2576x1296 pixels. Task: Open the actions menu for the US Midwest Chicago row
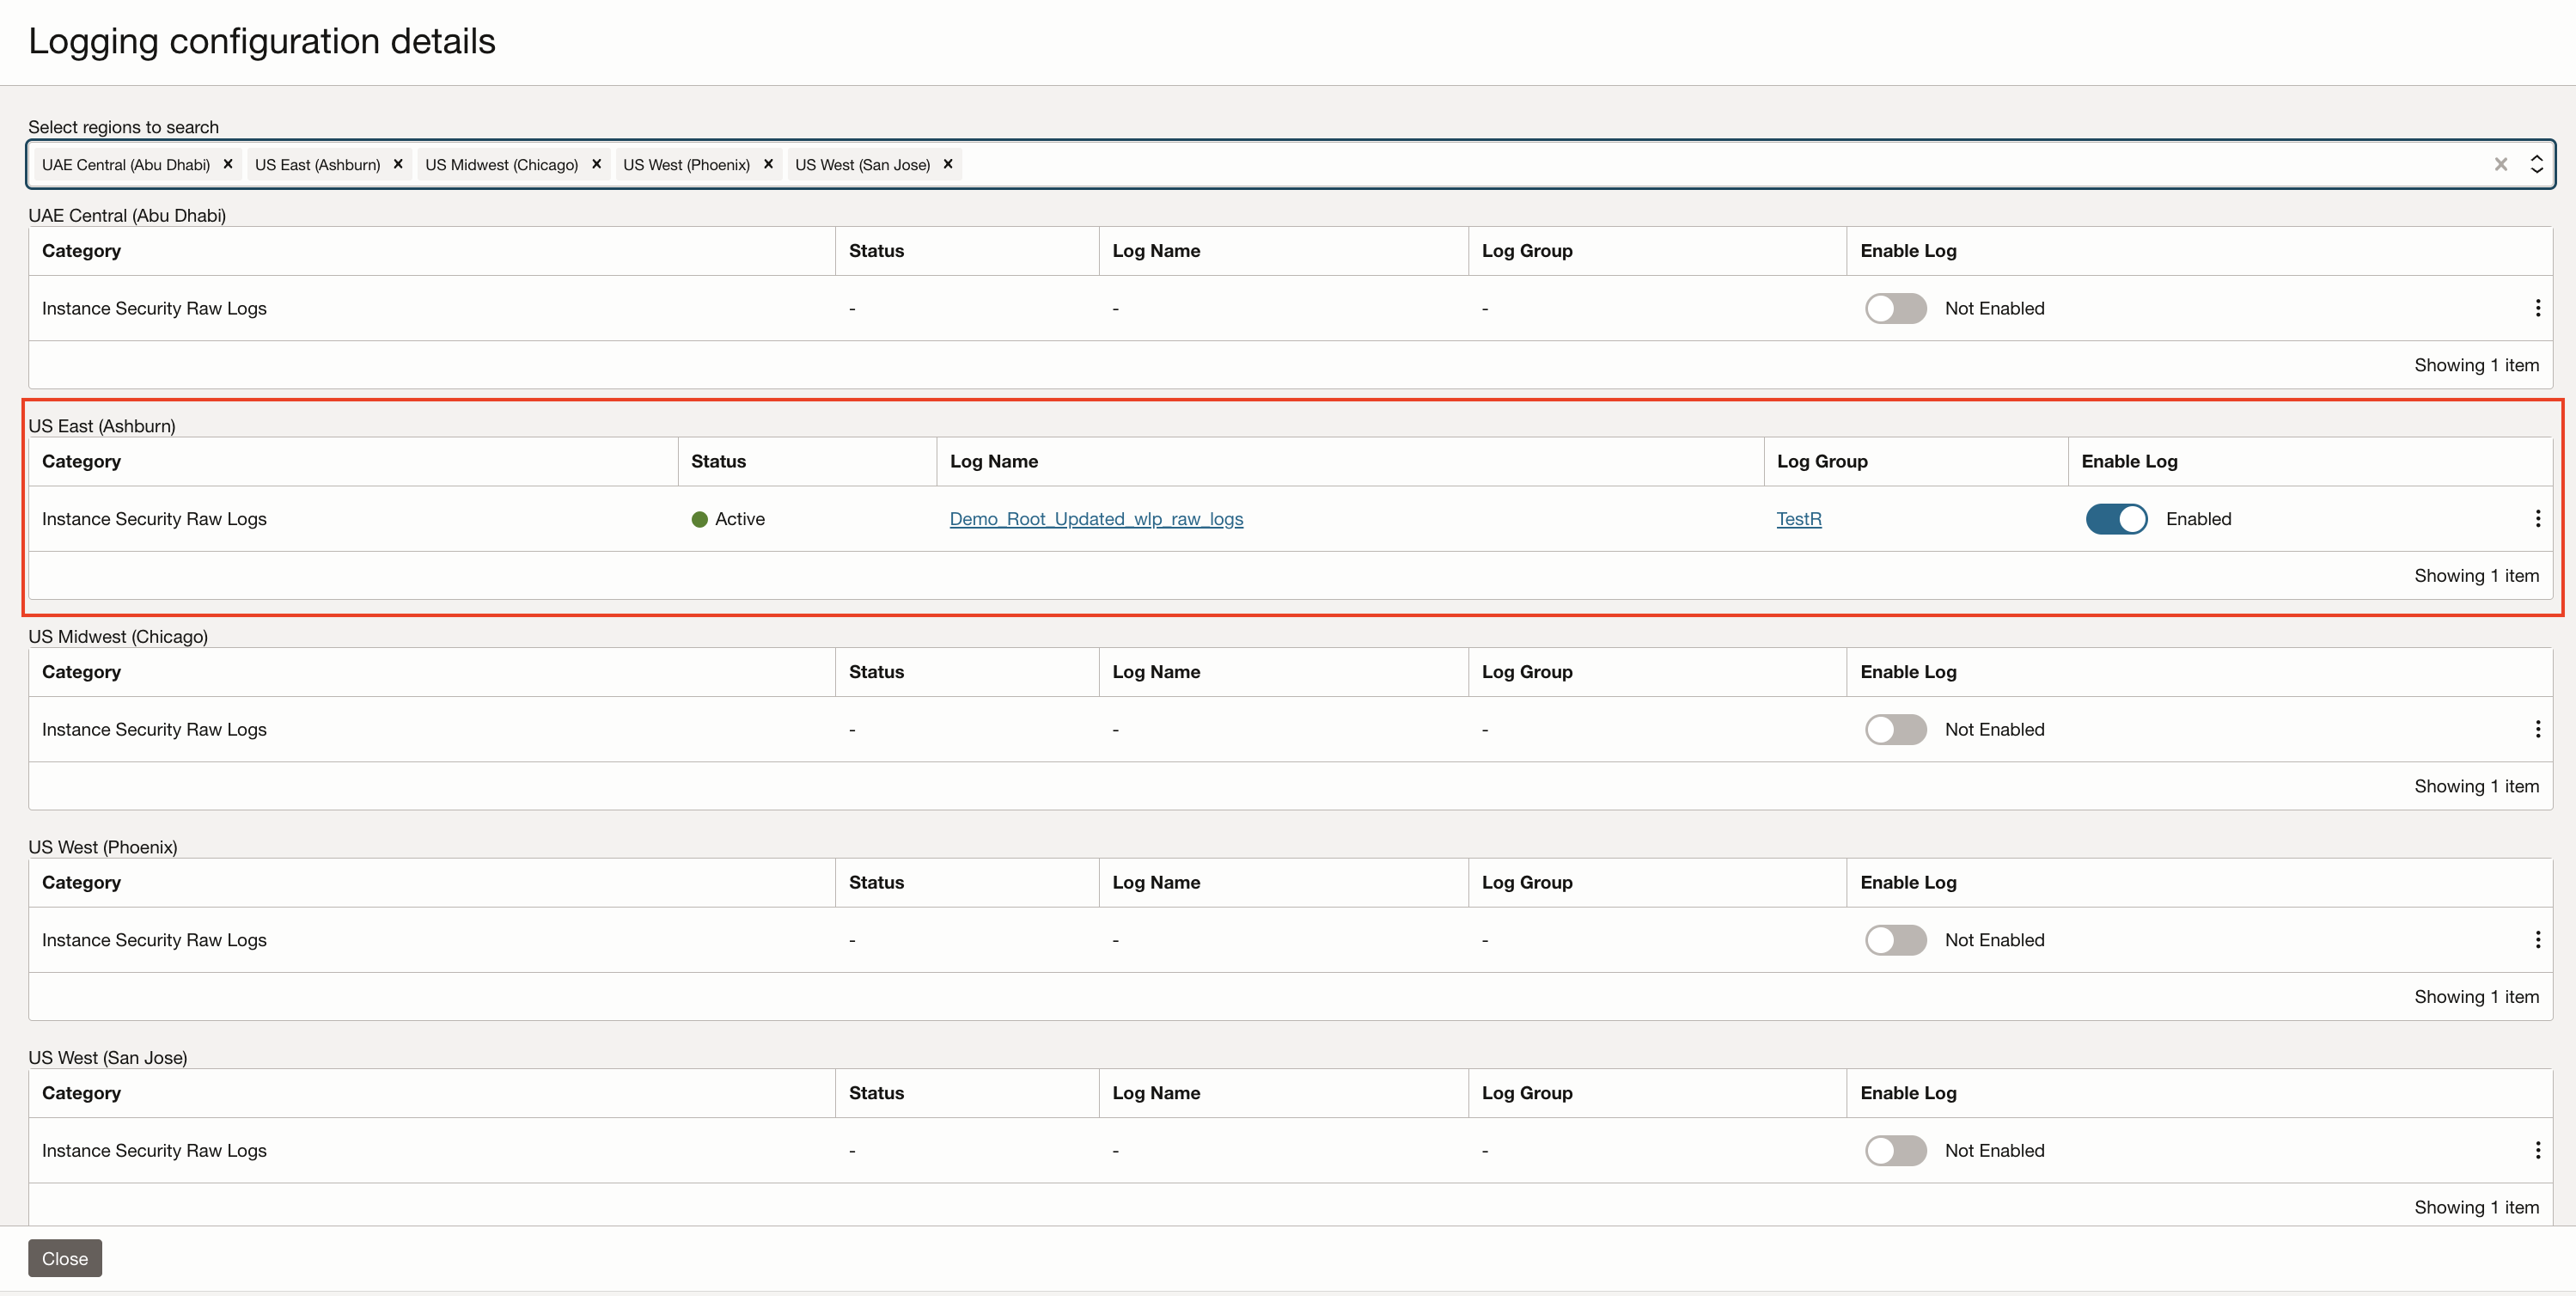[2537, 729]
